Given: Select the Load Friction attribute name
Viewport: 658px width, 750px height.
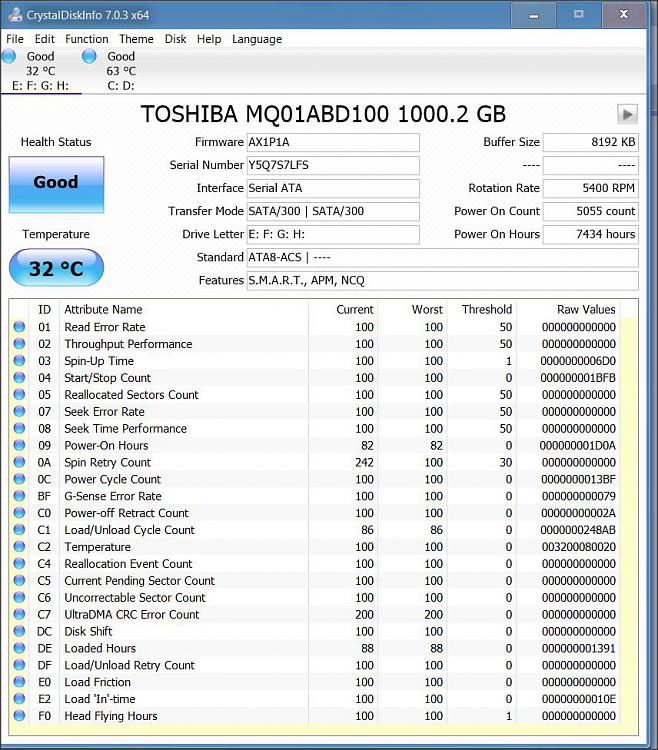Looking at the screenshot, I should click(x=98, y=682).
